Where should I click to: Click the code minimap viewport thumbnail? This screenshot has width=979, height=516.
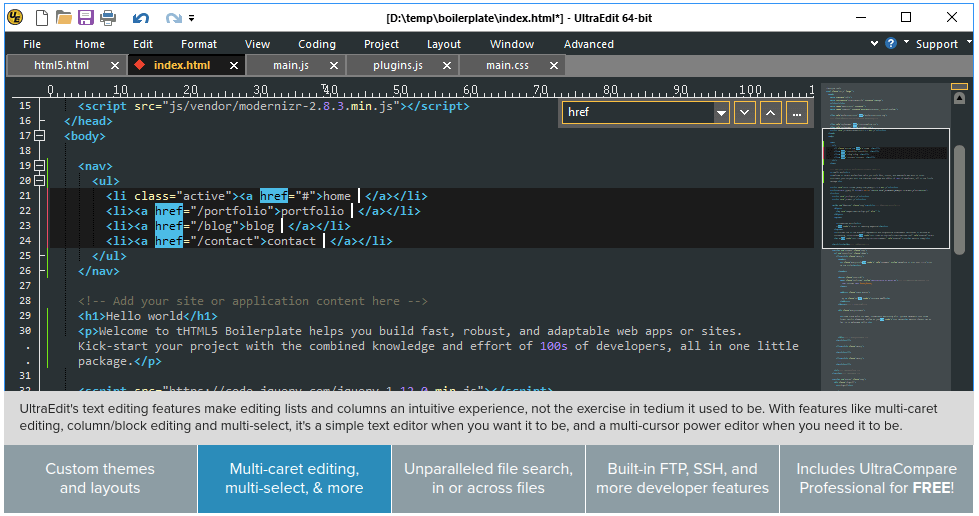(886, 188)
